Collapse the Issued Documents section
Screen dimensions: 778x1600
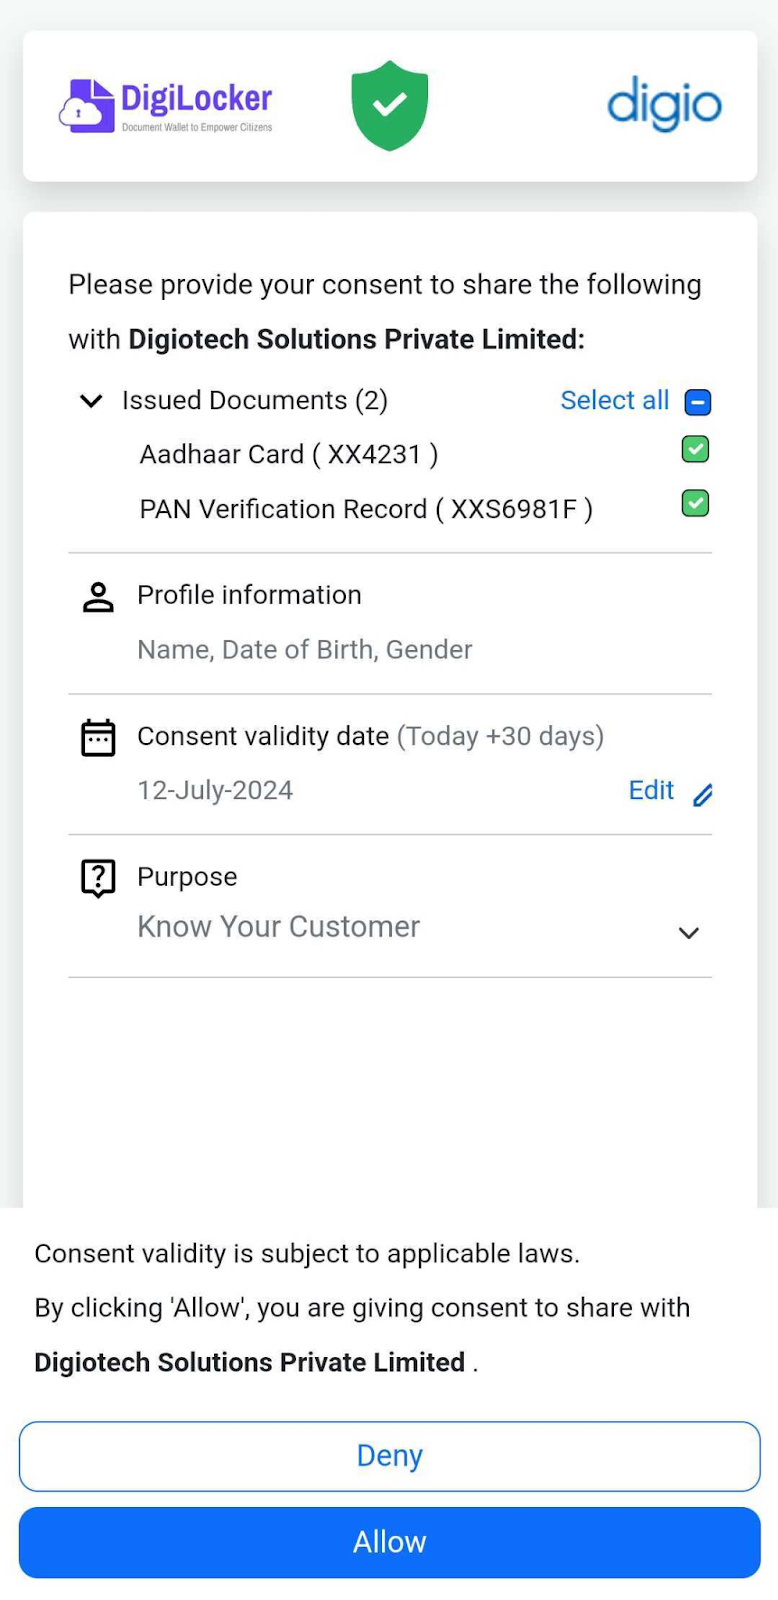91,401
